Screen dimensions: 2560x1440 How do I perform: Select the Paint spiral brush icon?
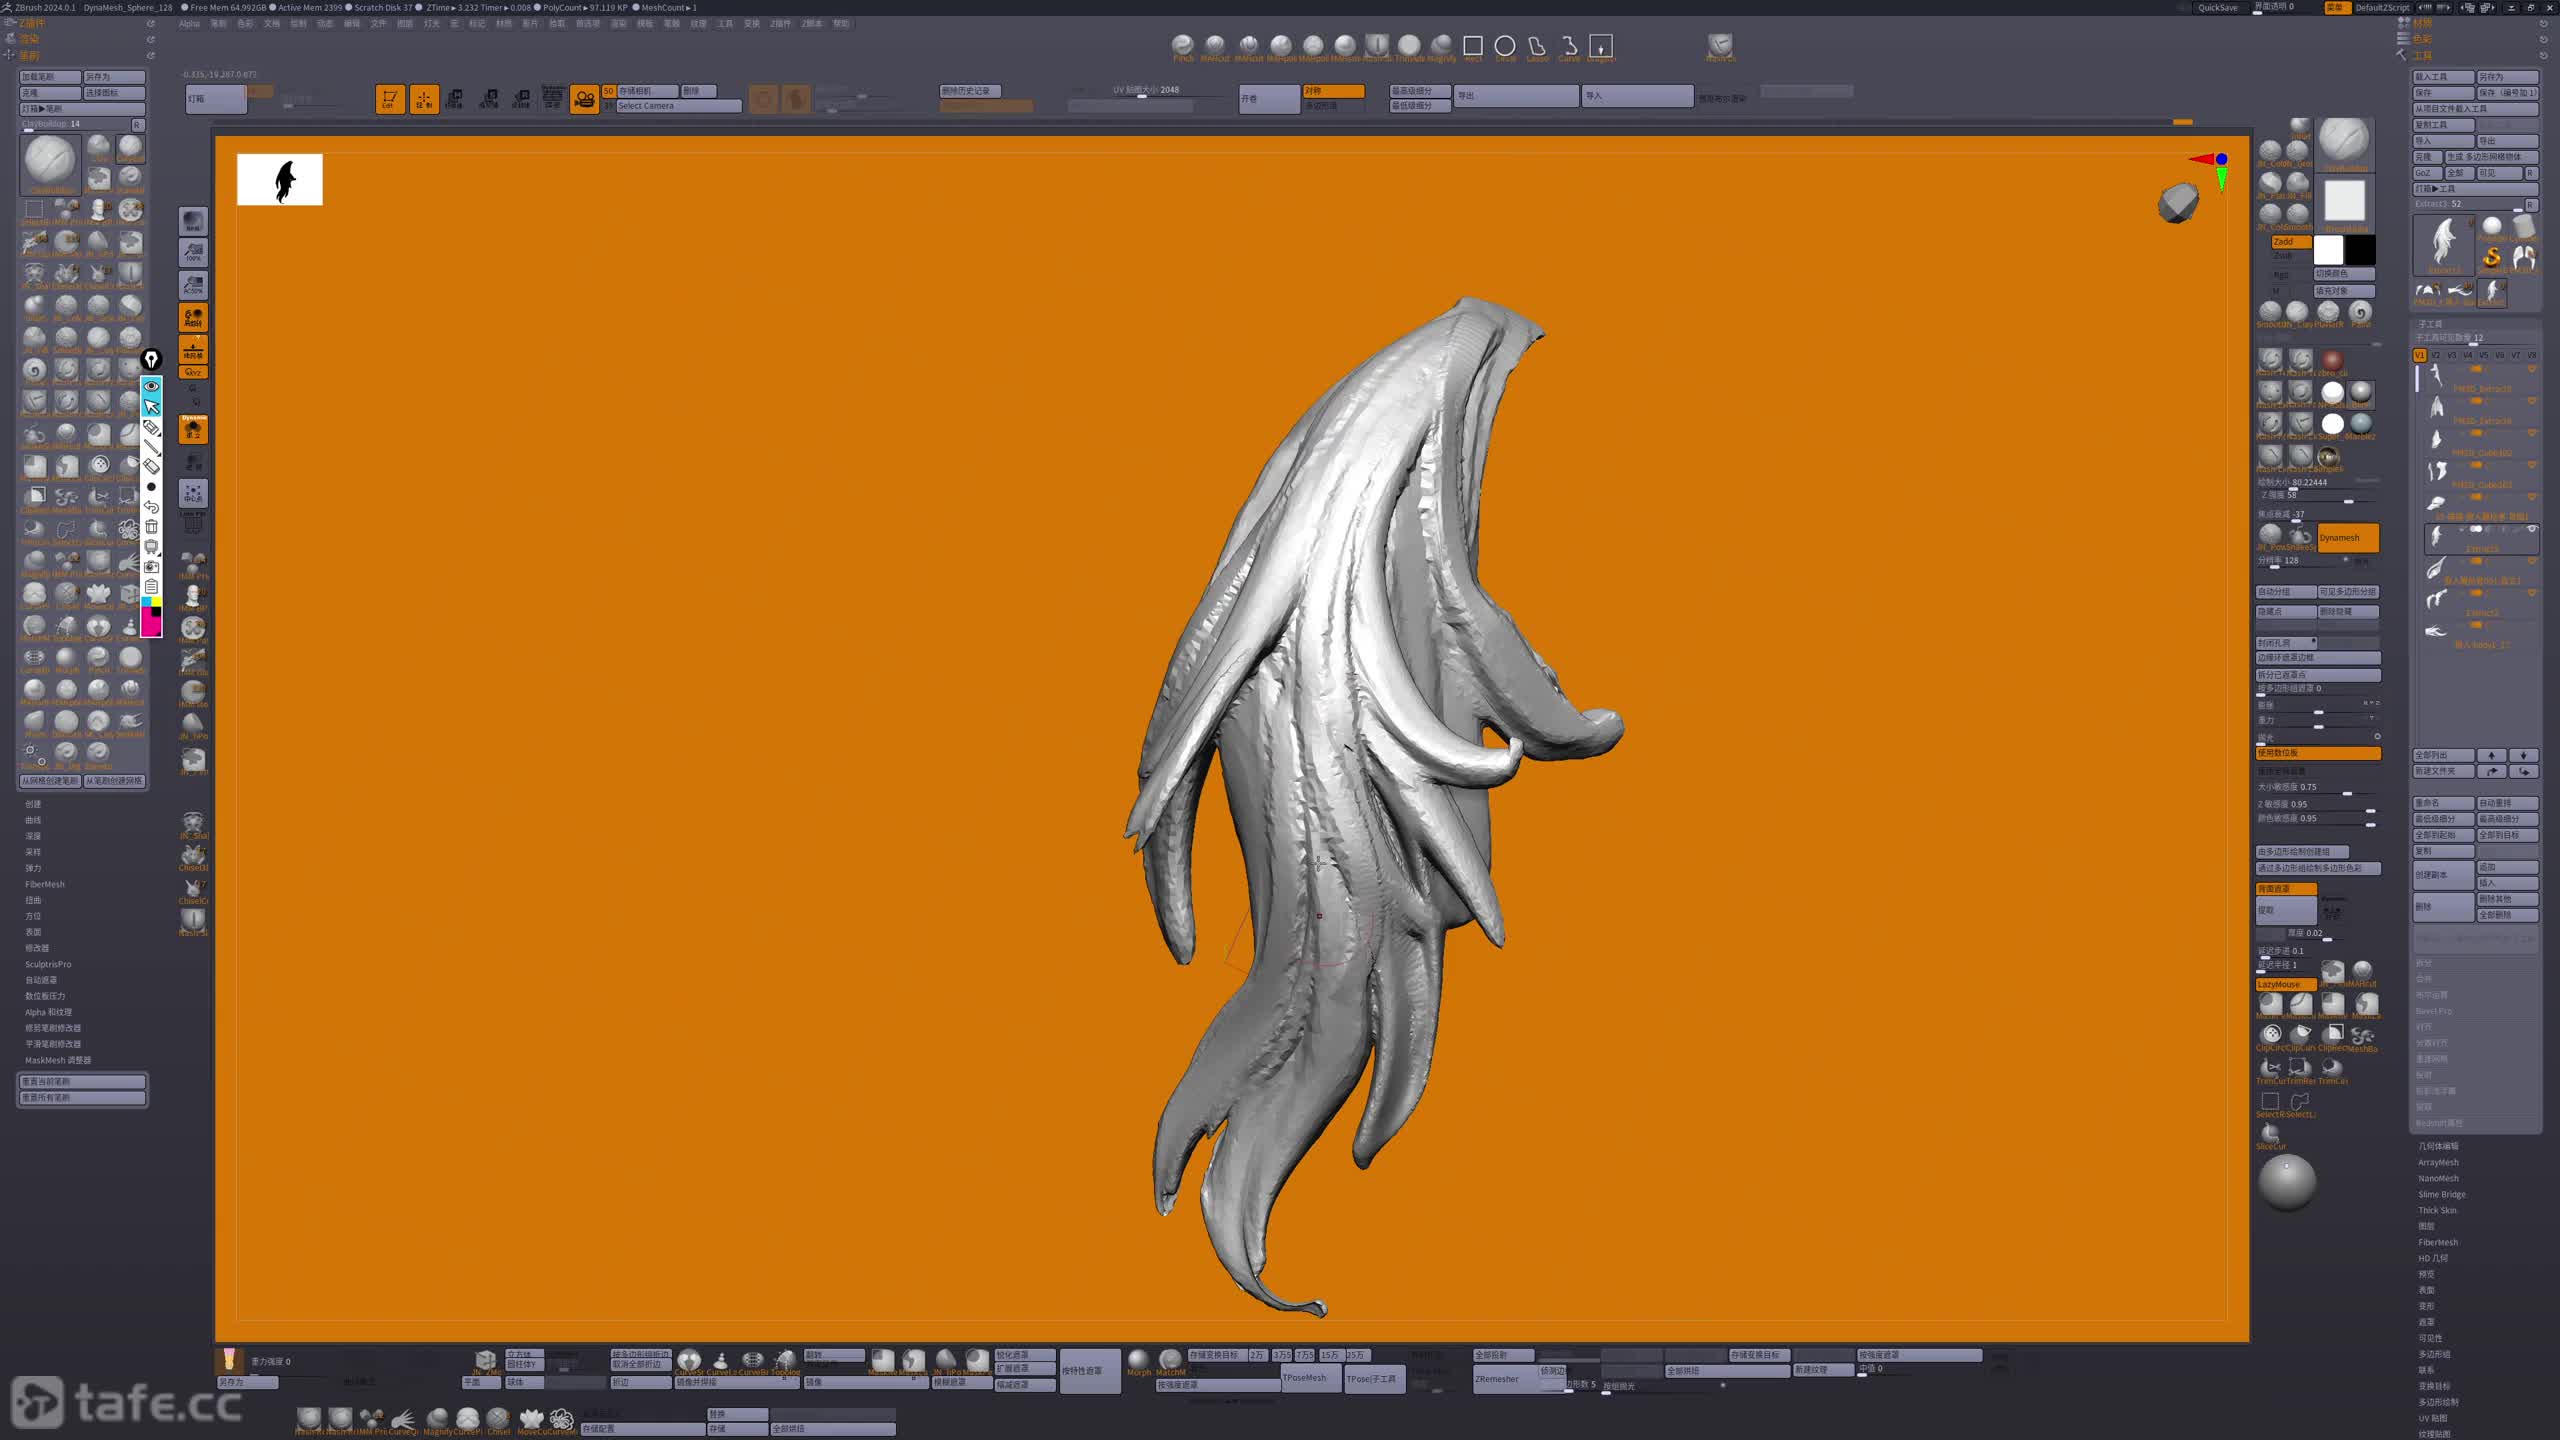pyautogui.click(x=2360, y=312)
